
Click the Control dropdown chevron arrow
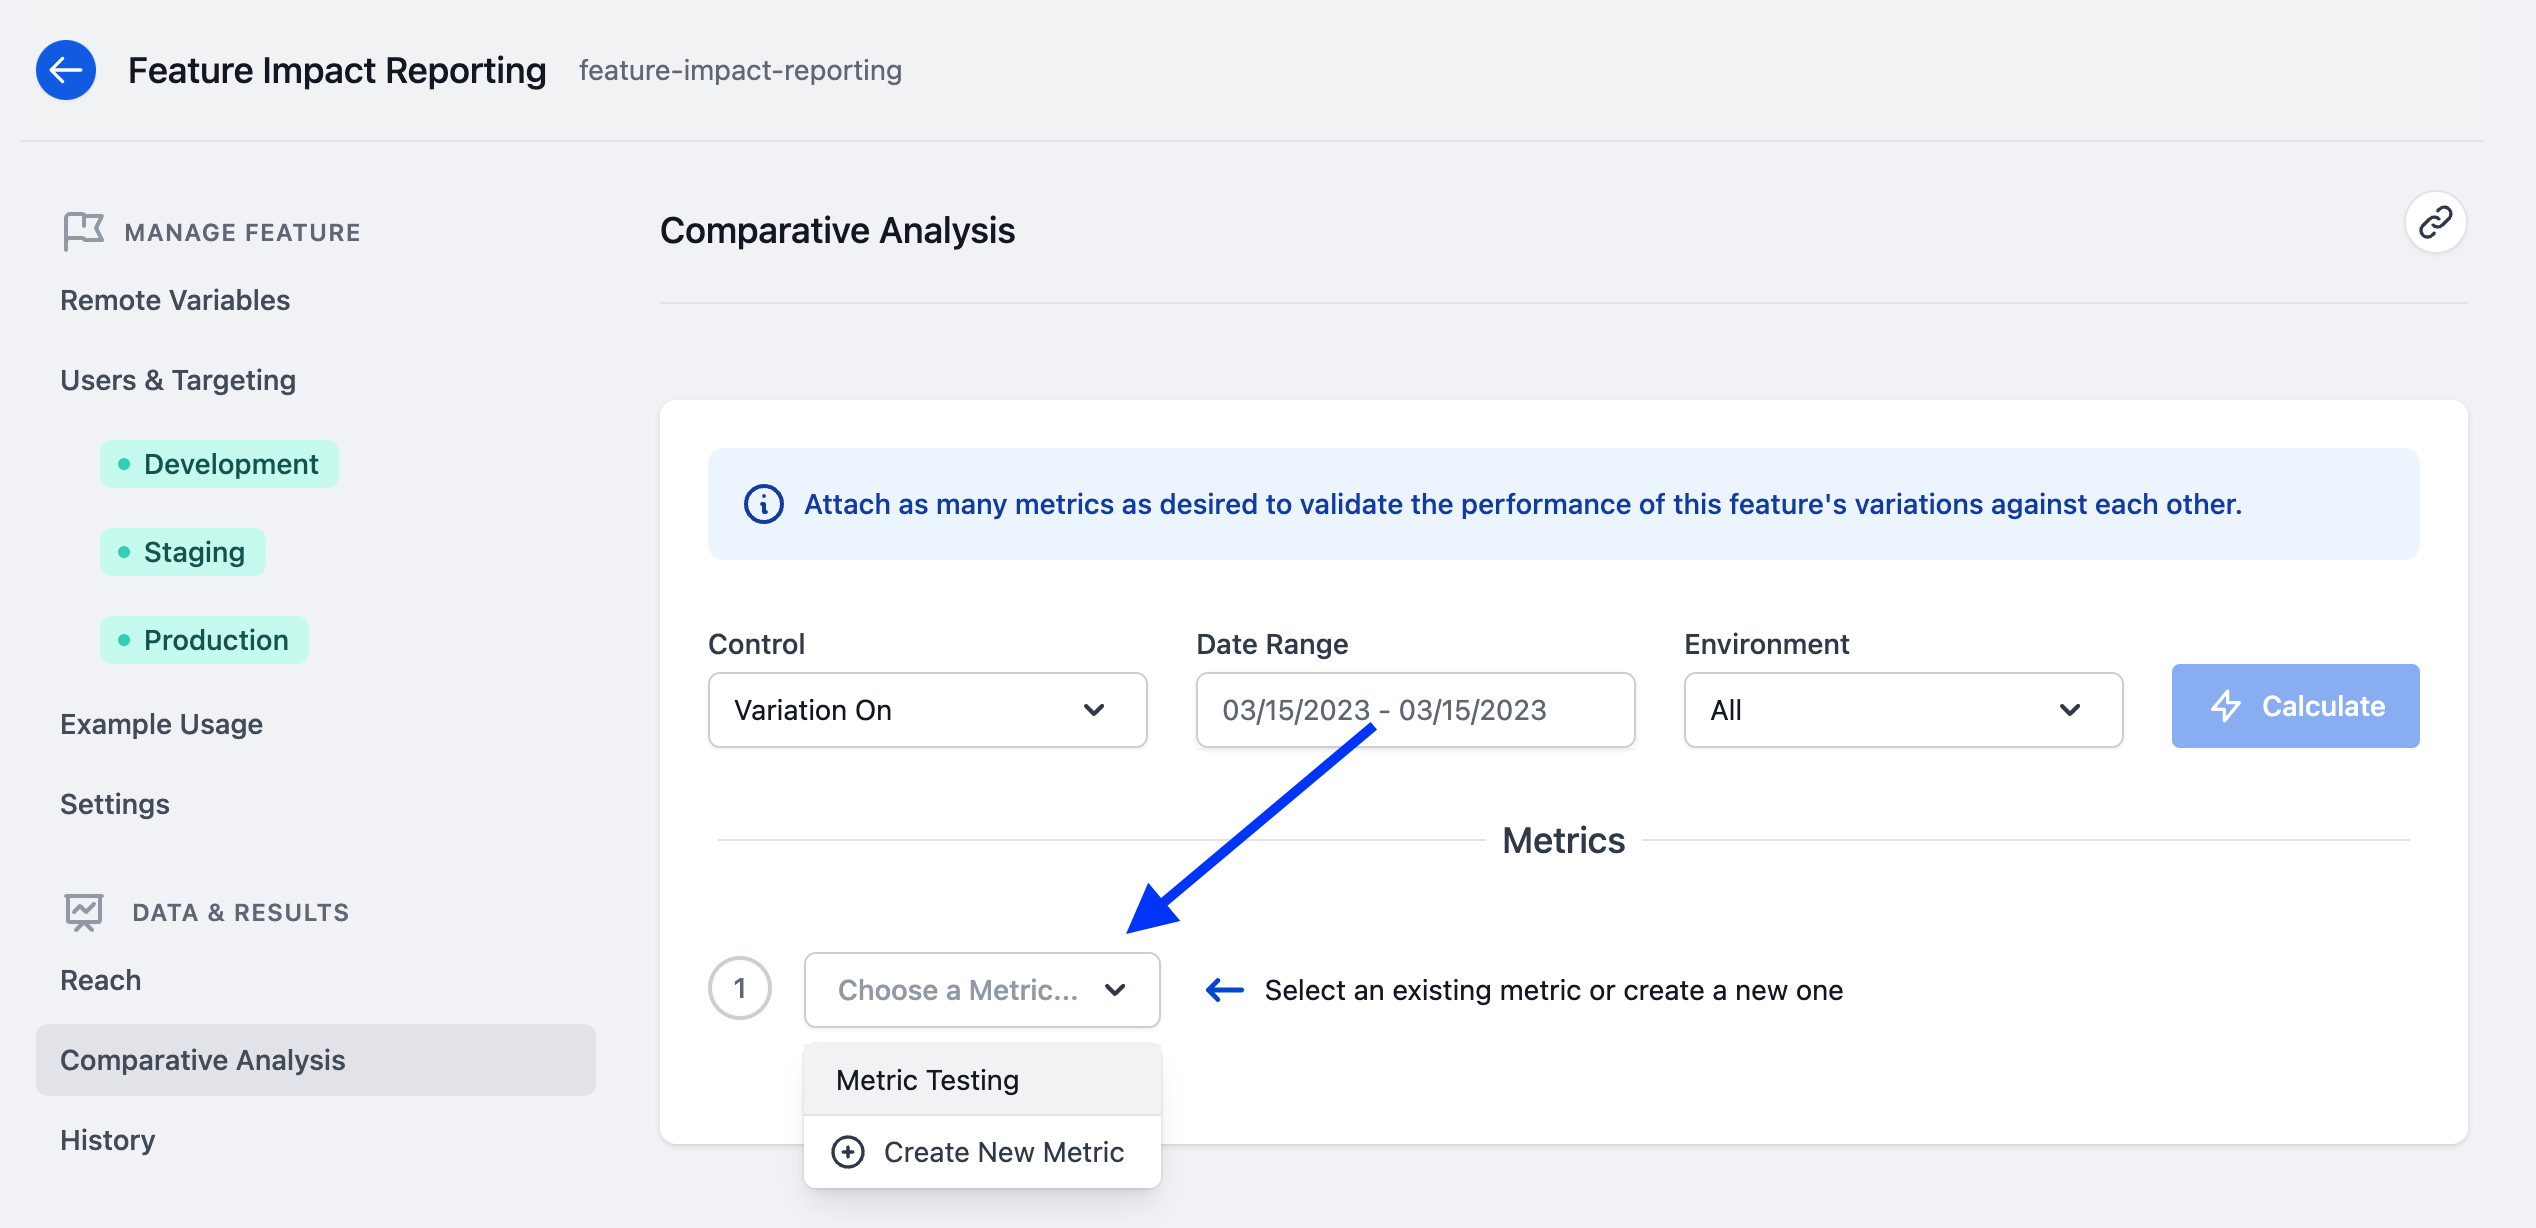tap(1094, 710)
